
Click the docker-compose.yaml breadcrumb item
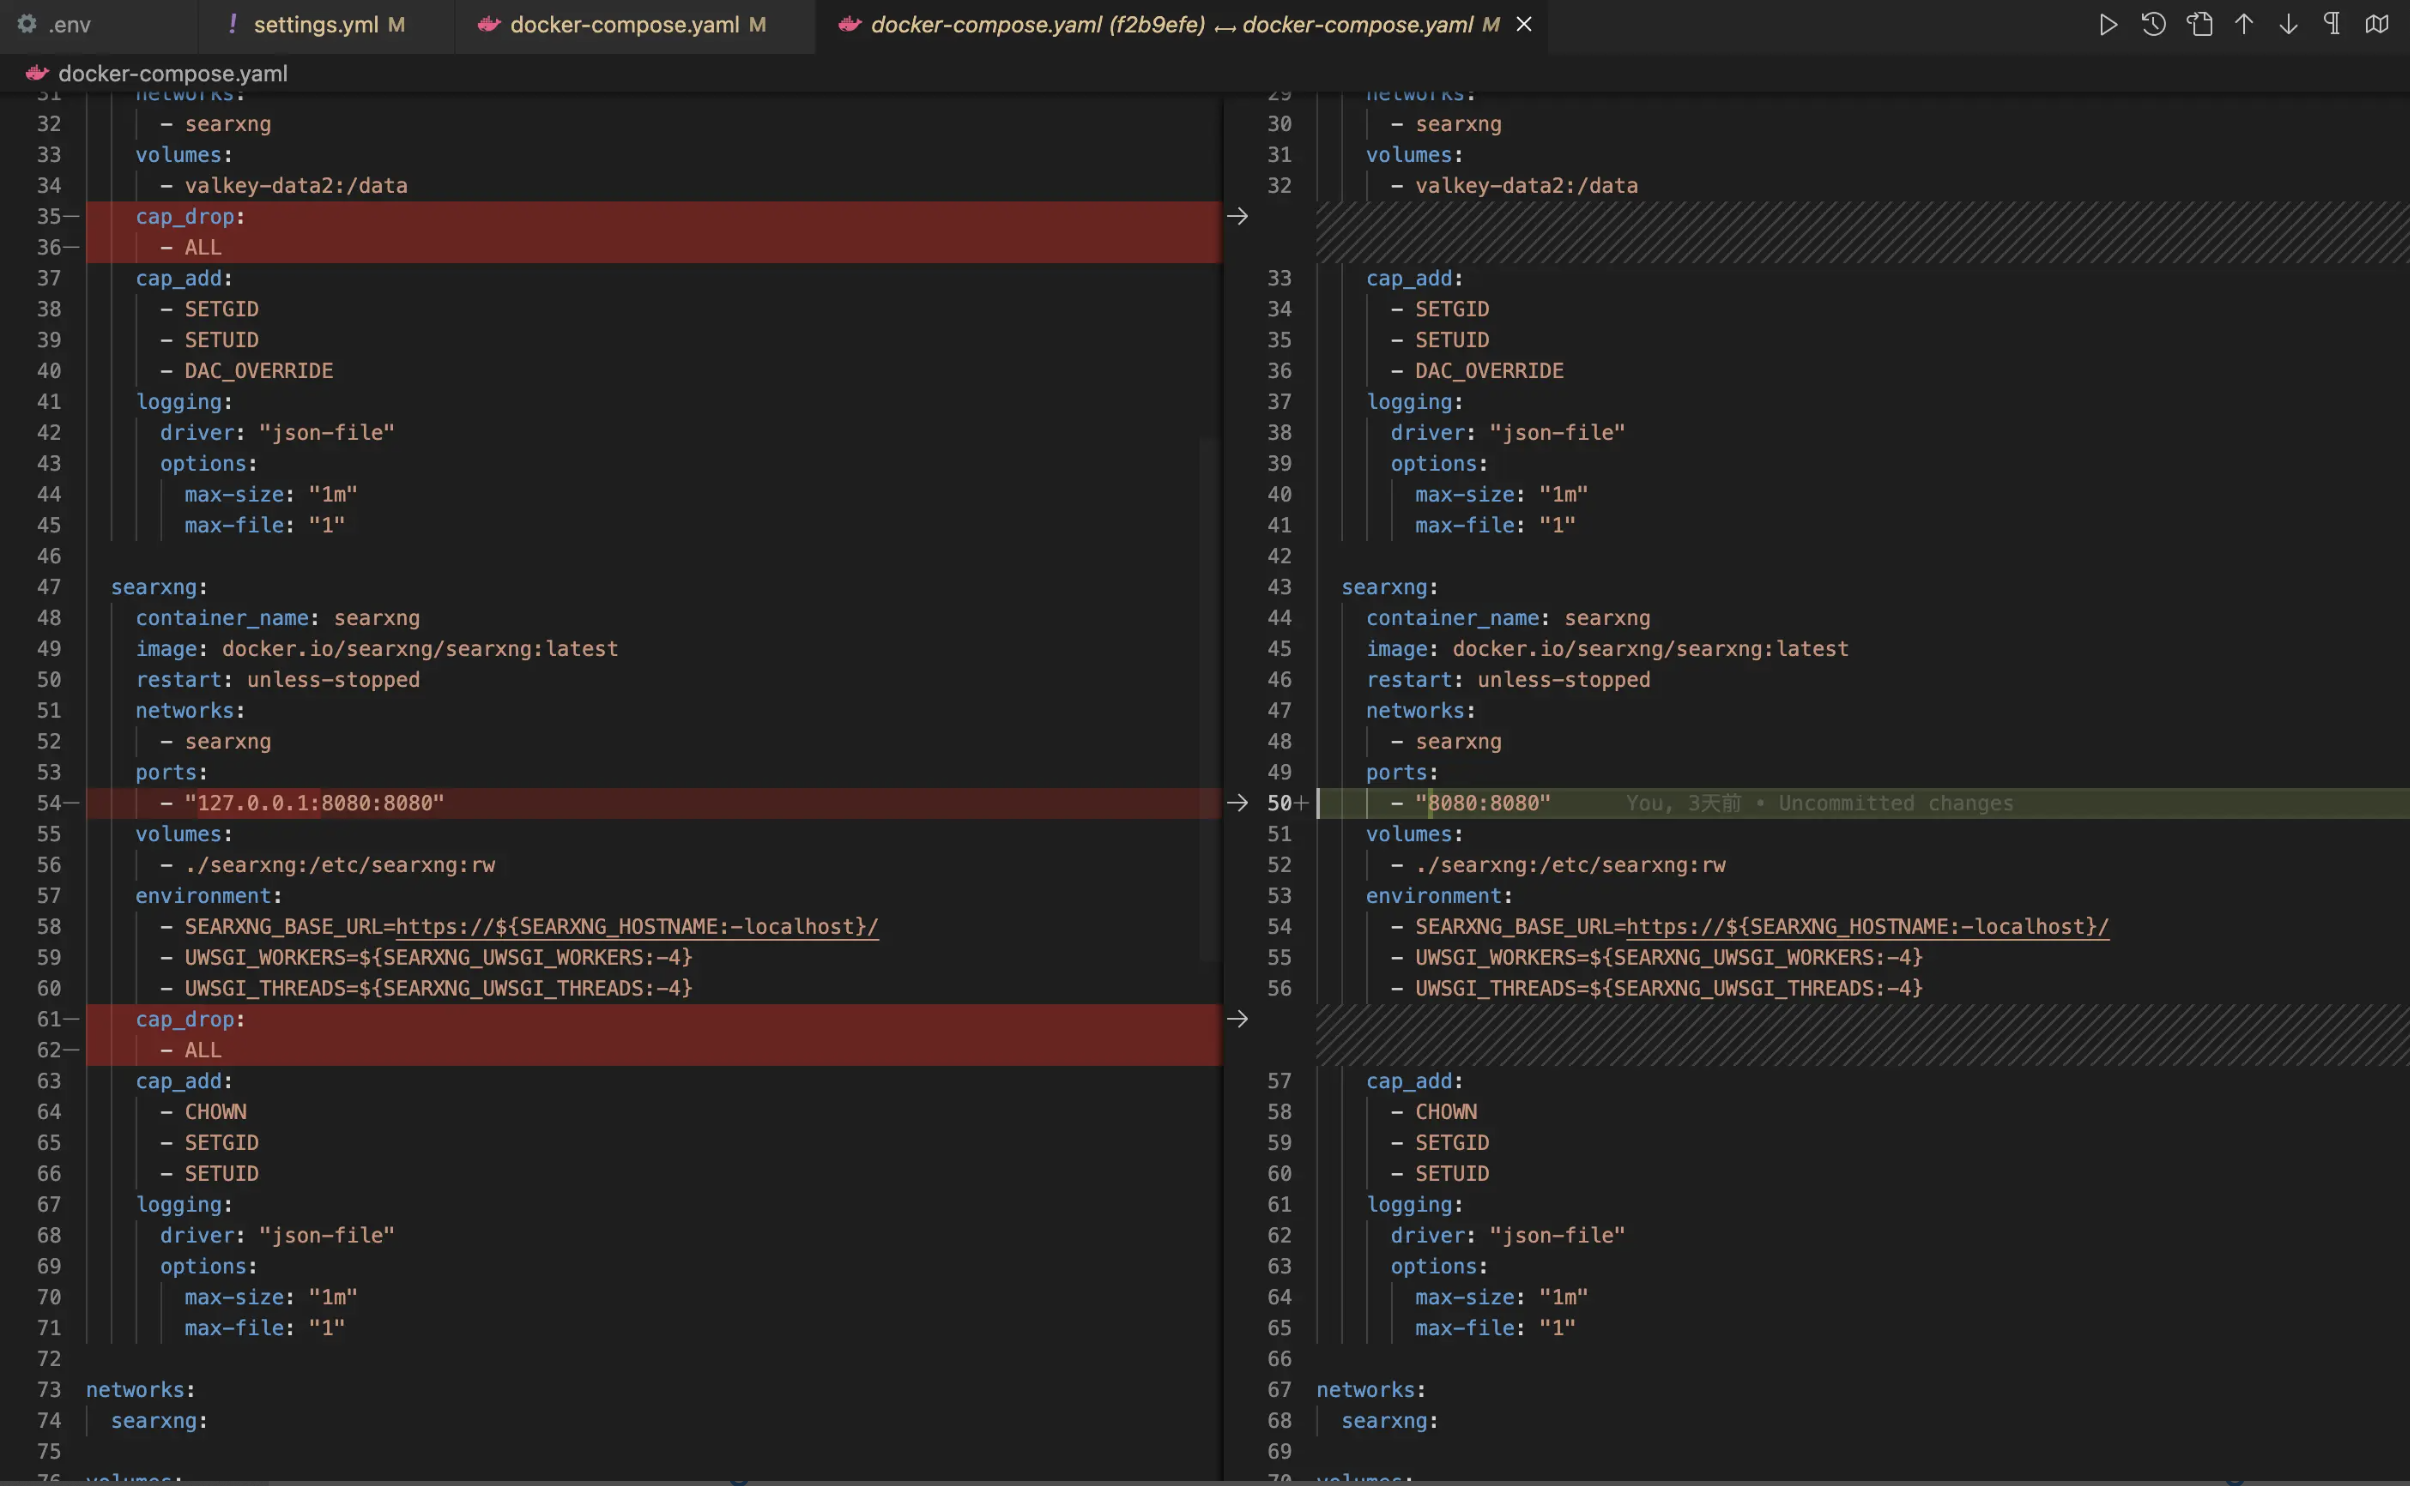point(172,73)
